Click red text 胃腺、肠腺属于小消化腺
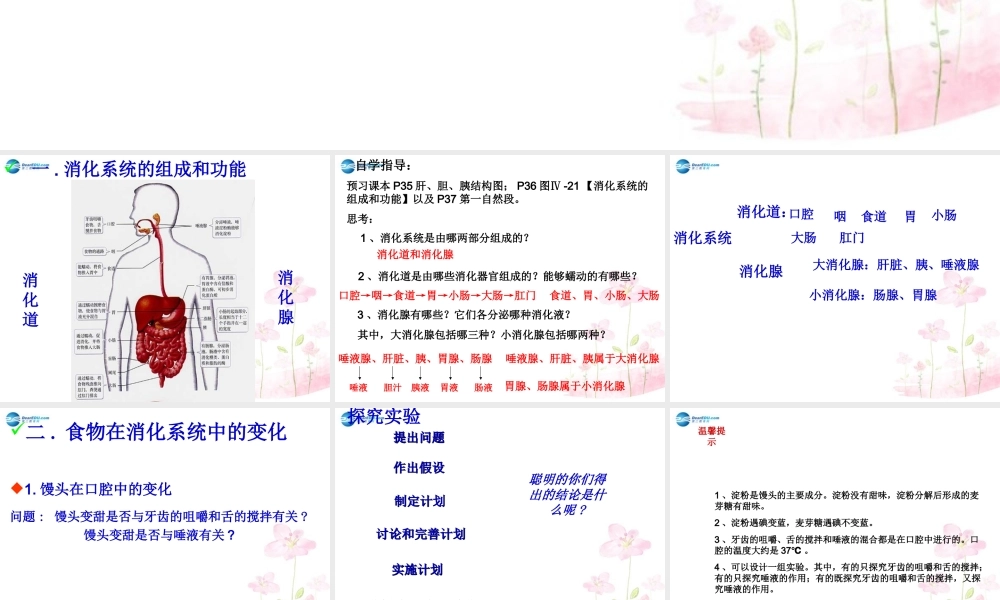Screen dimensions: 1000x600 (x=564, y=386)
